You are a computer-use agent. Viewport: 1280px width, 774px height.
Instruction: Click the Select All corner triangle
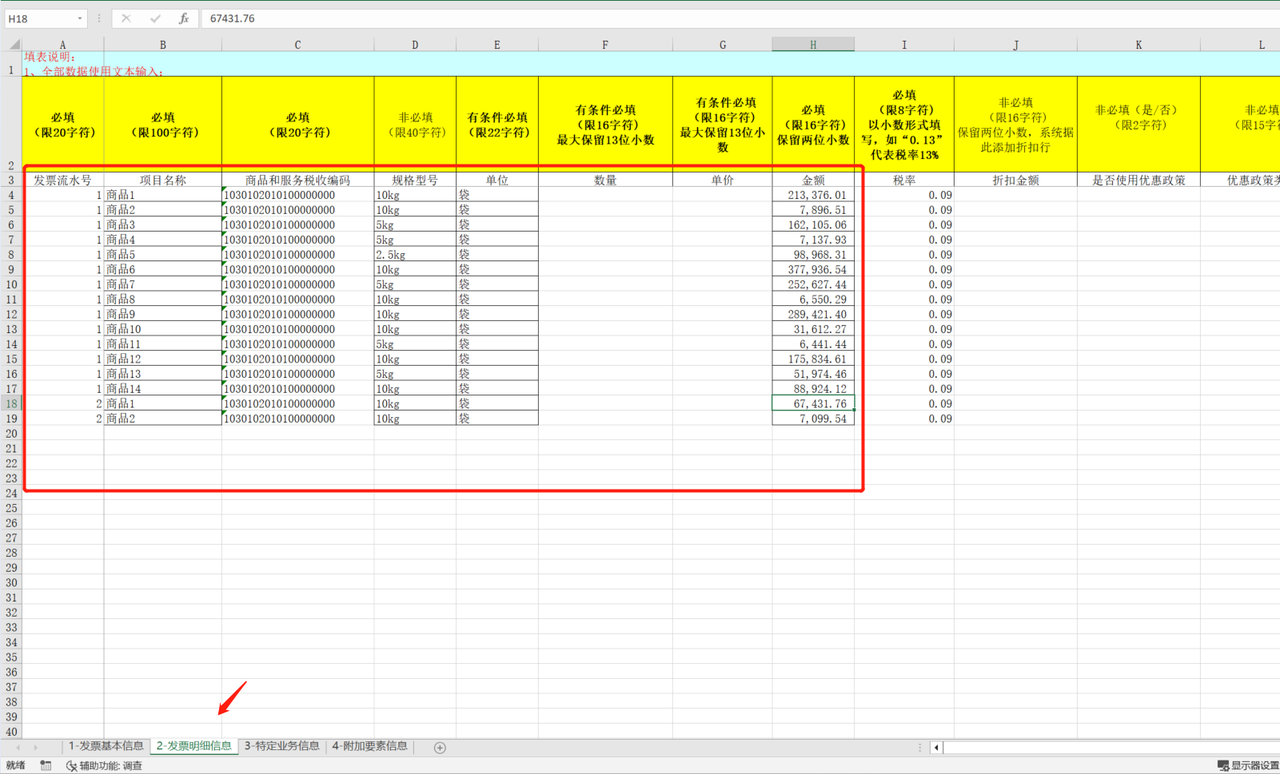click(x=13, y=45)
